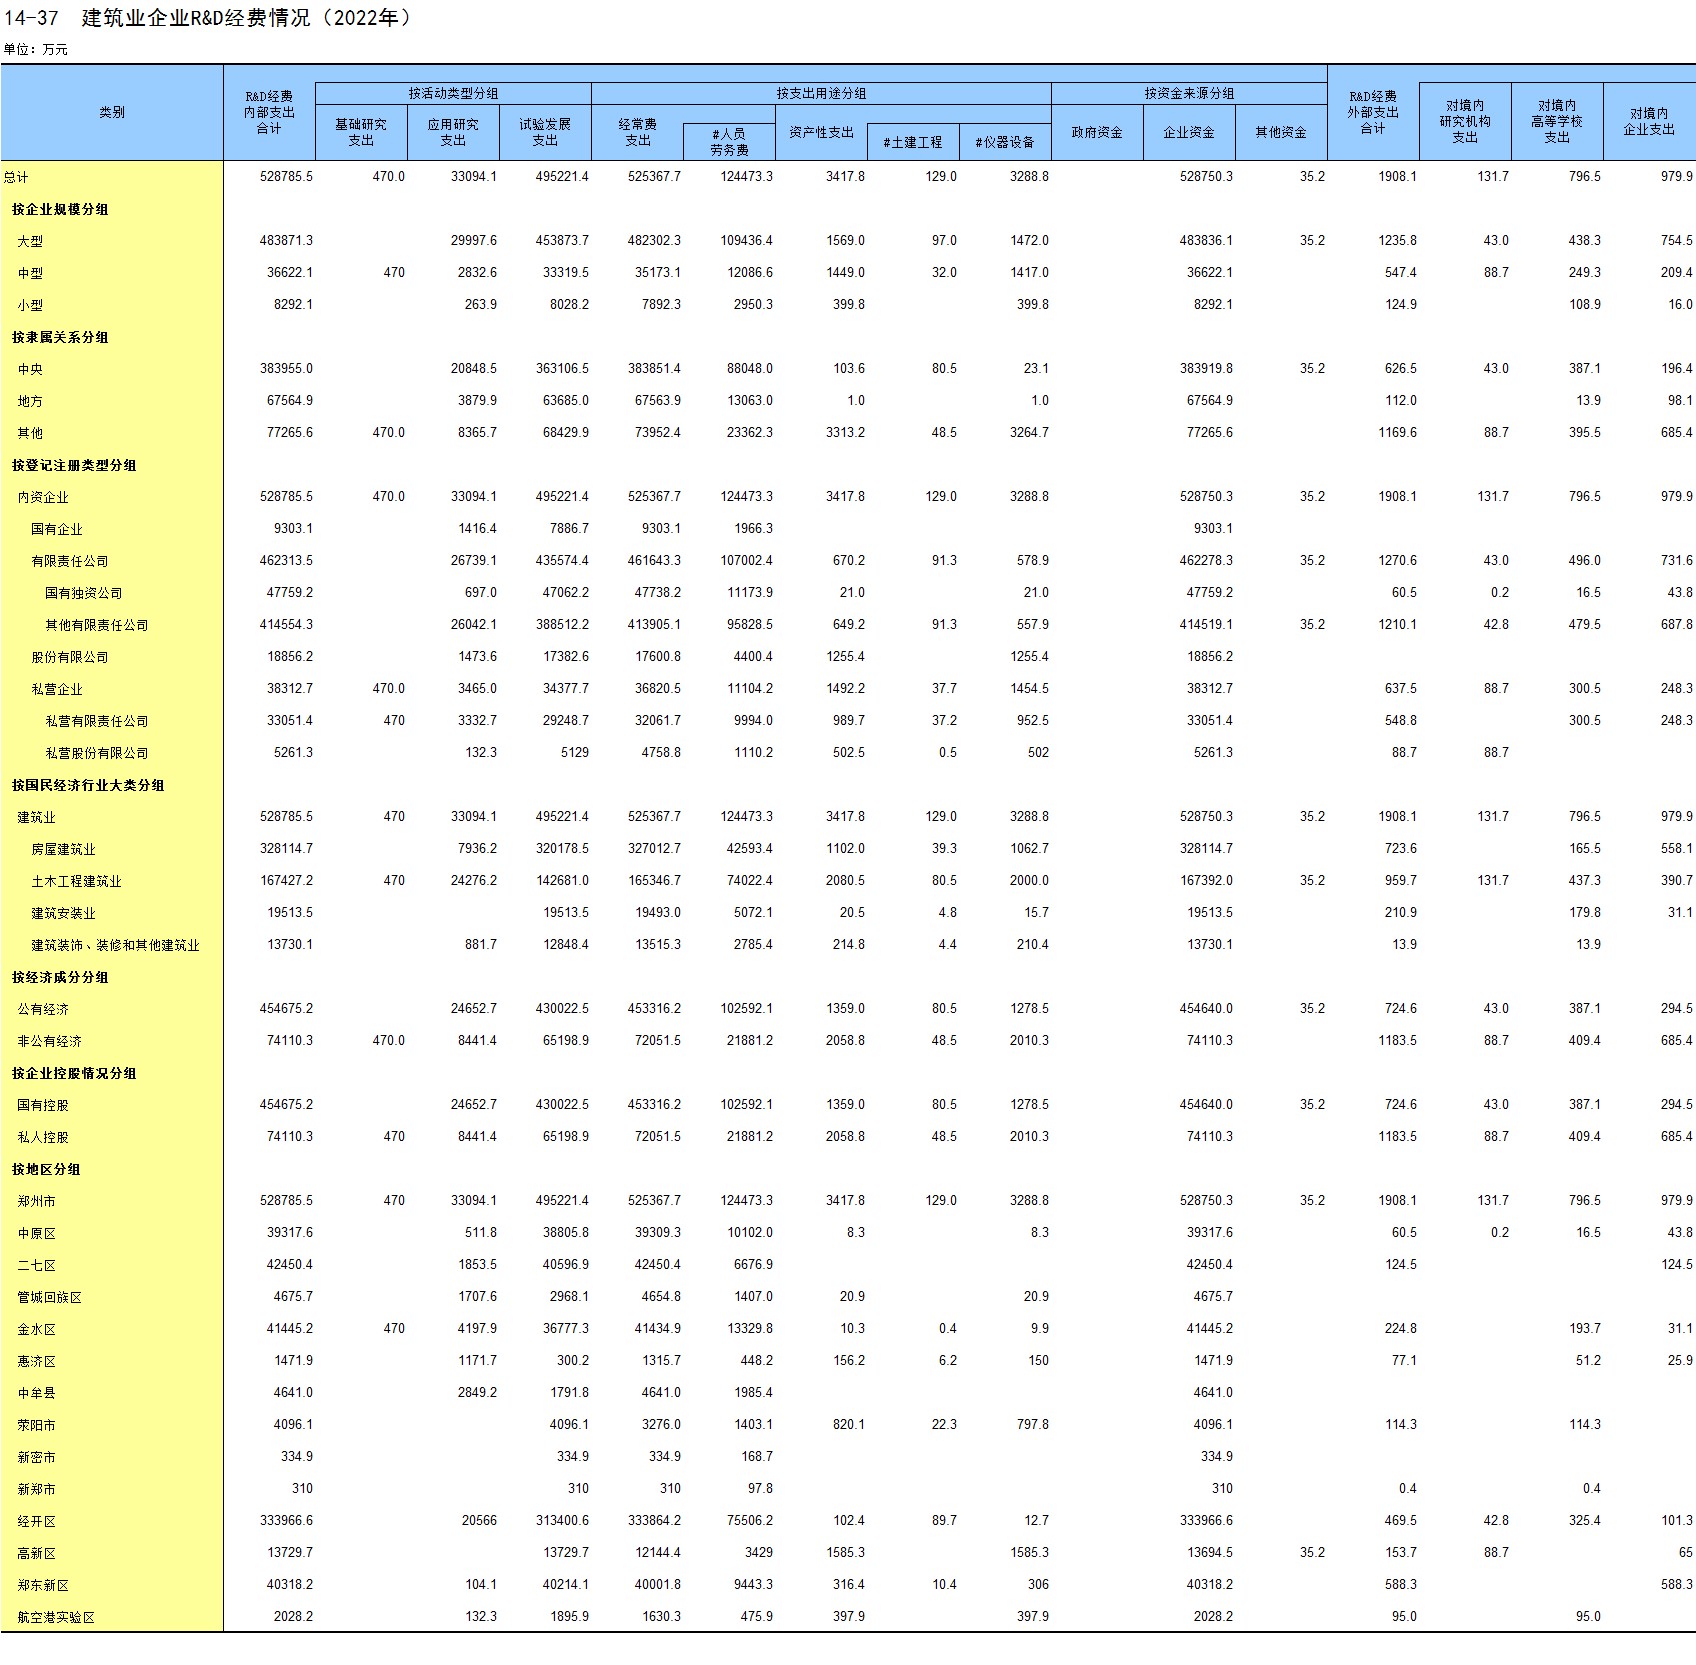Select the 政府资金 column header
The height and width of the screenshot is (1665, 1696).
[1097, 132]
